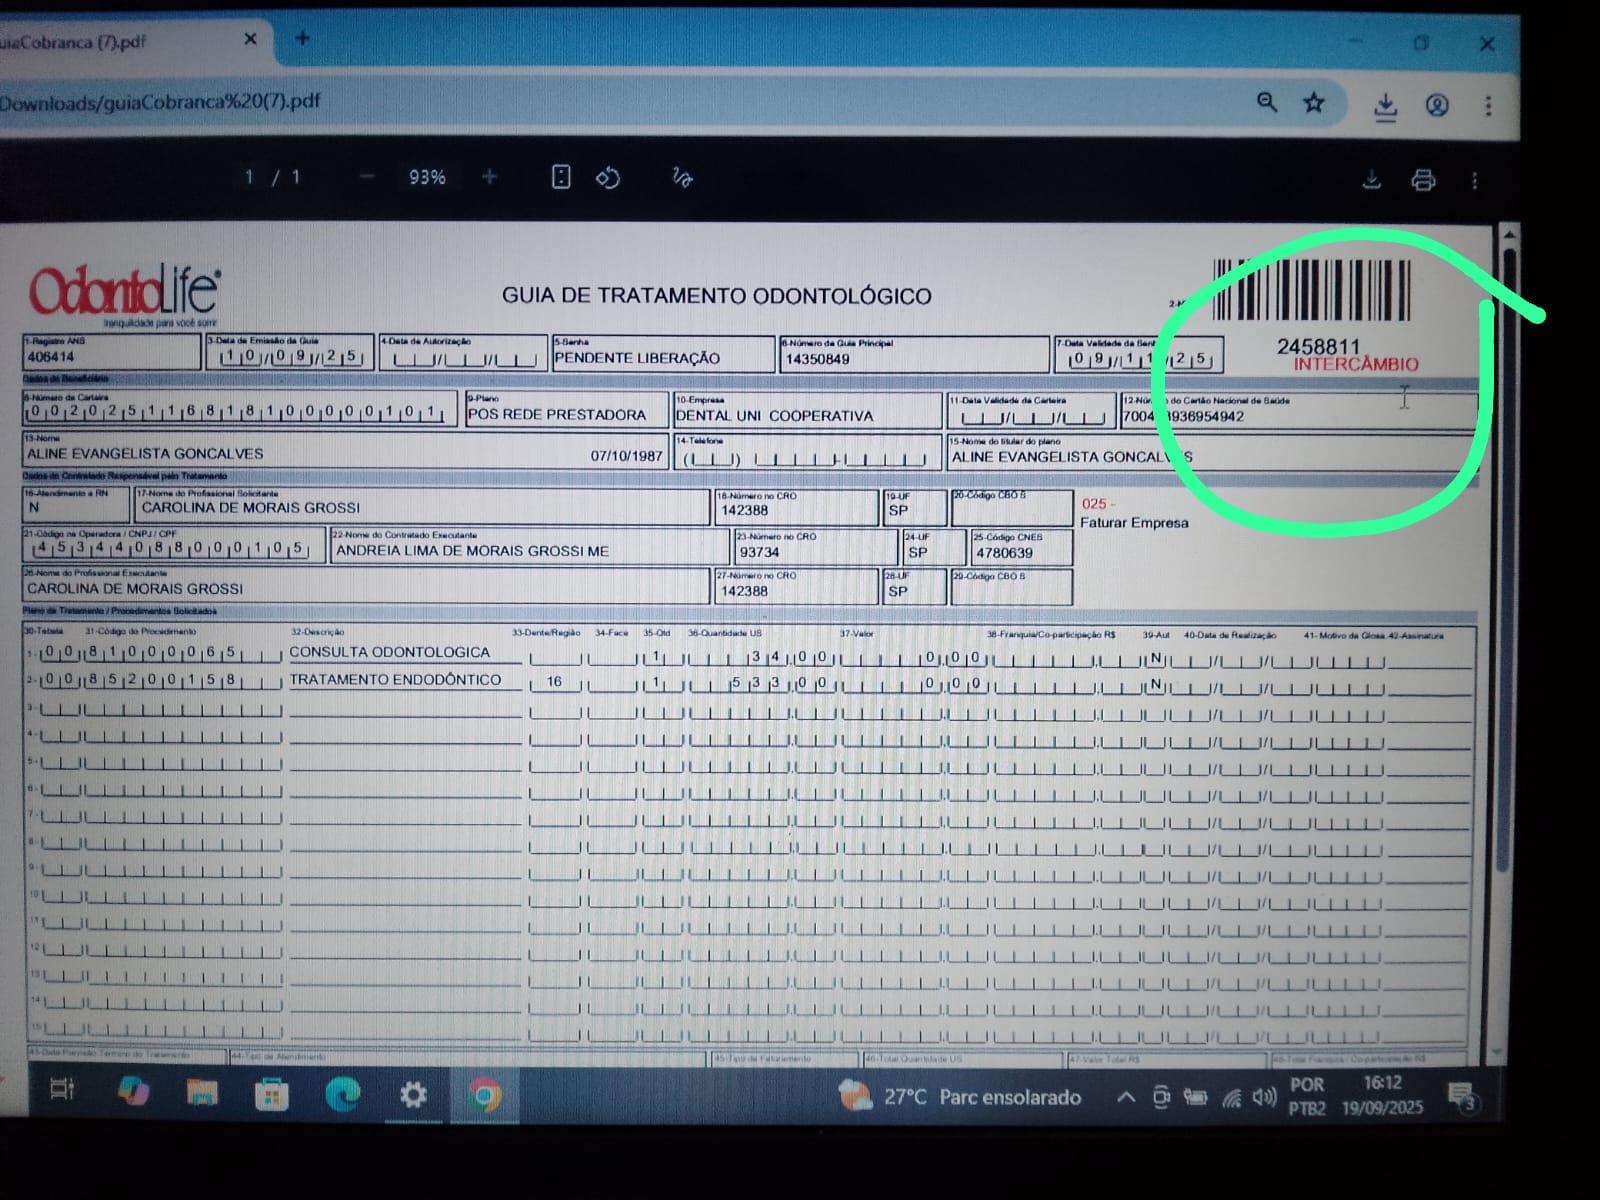Screen dimensions: 1600x1200
Task: Show hidden system tray icons
Action: coord(1125,1098)
